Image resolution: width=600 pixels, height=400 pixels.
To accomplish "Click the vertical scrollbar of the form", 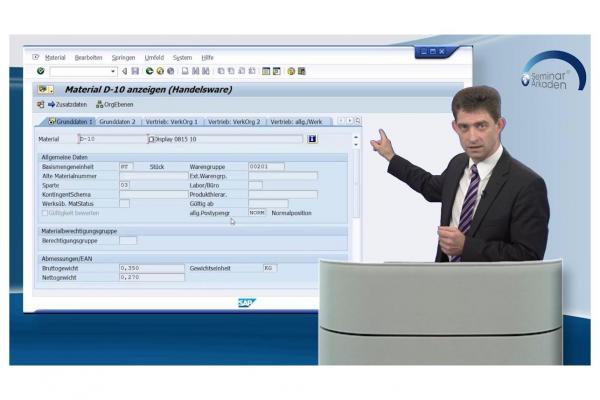I will 357,200.
